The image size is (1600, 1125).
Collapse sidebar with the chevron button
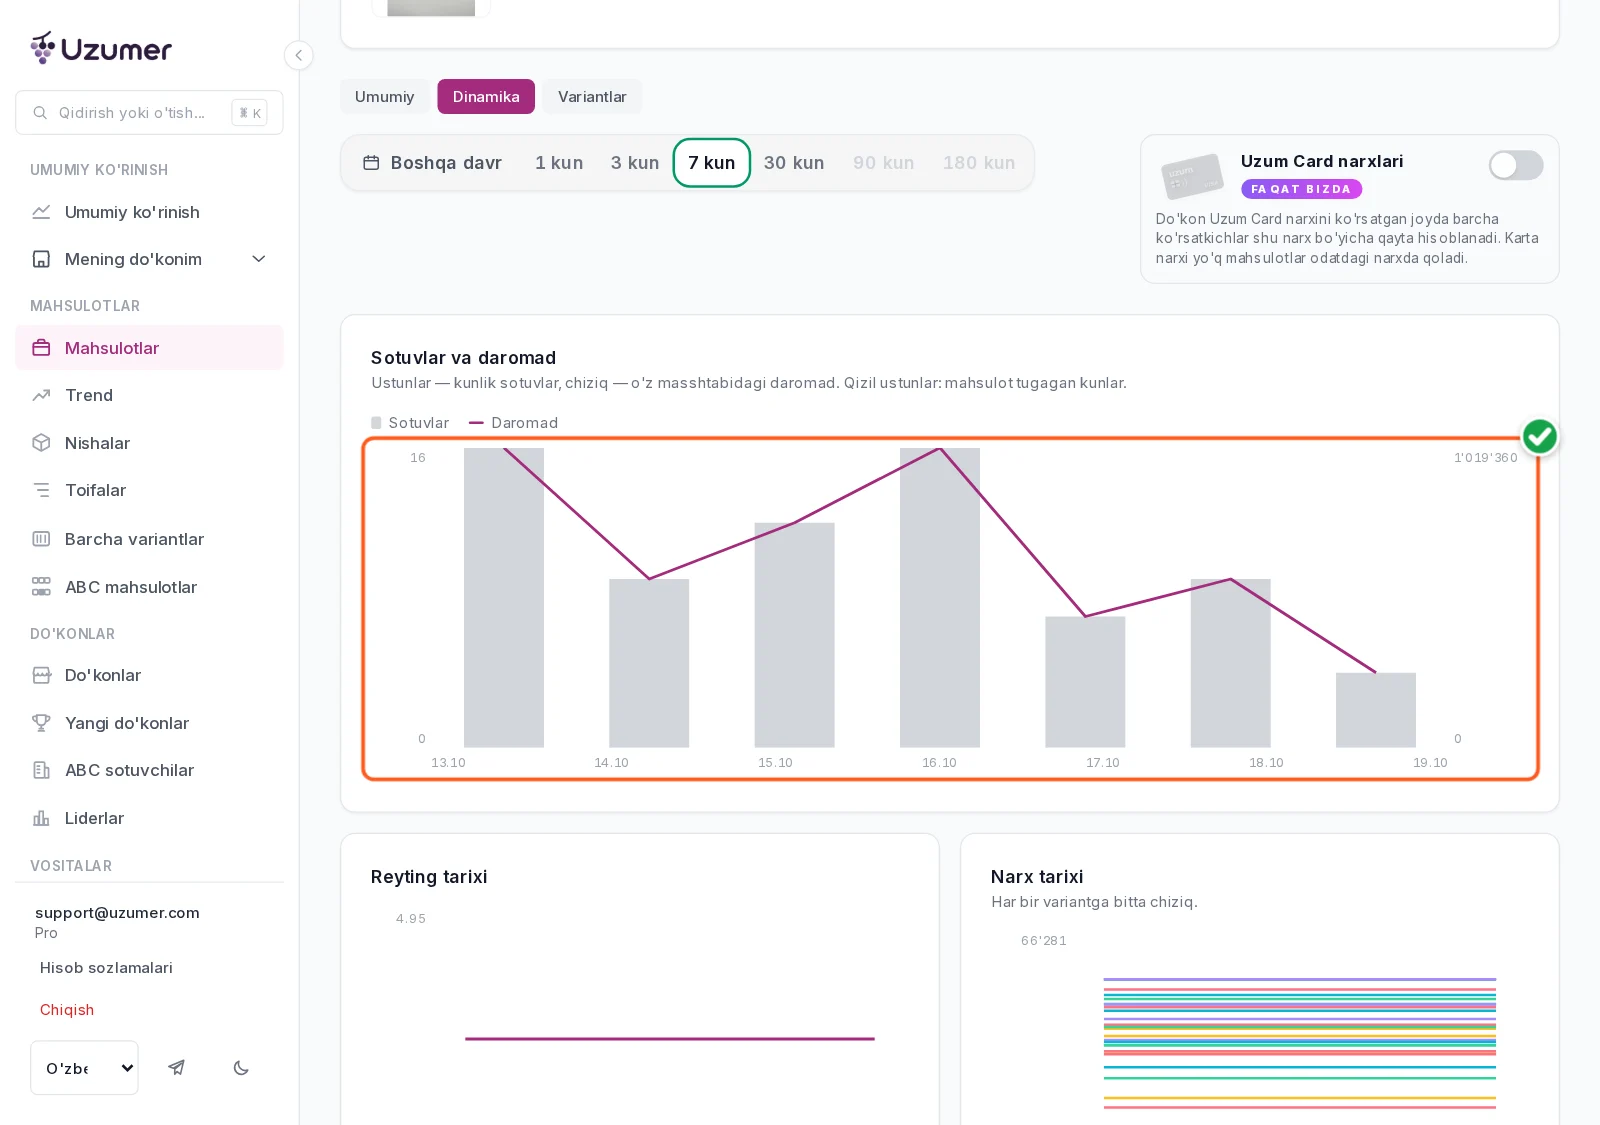point(298,55)
